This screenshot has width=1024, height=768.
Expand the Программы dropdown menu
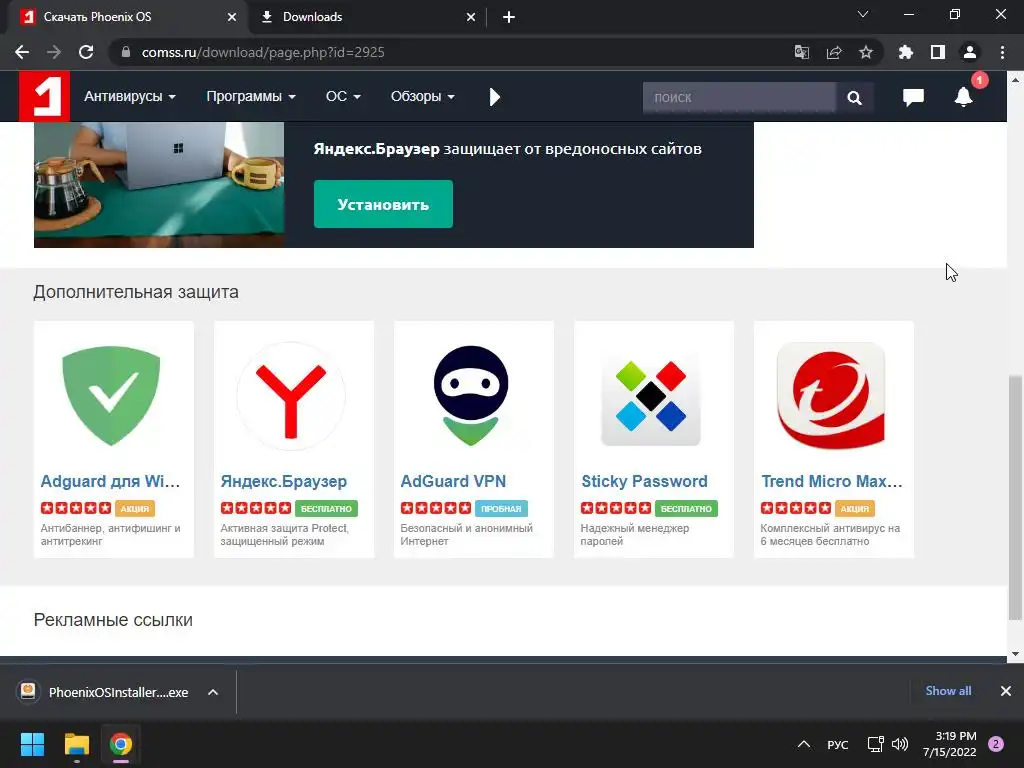click(x=251, y=97)
